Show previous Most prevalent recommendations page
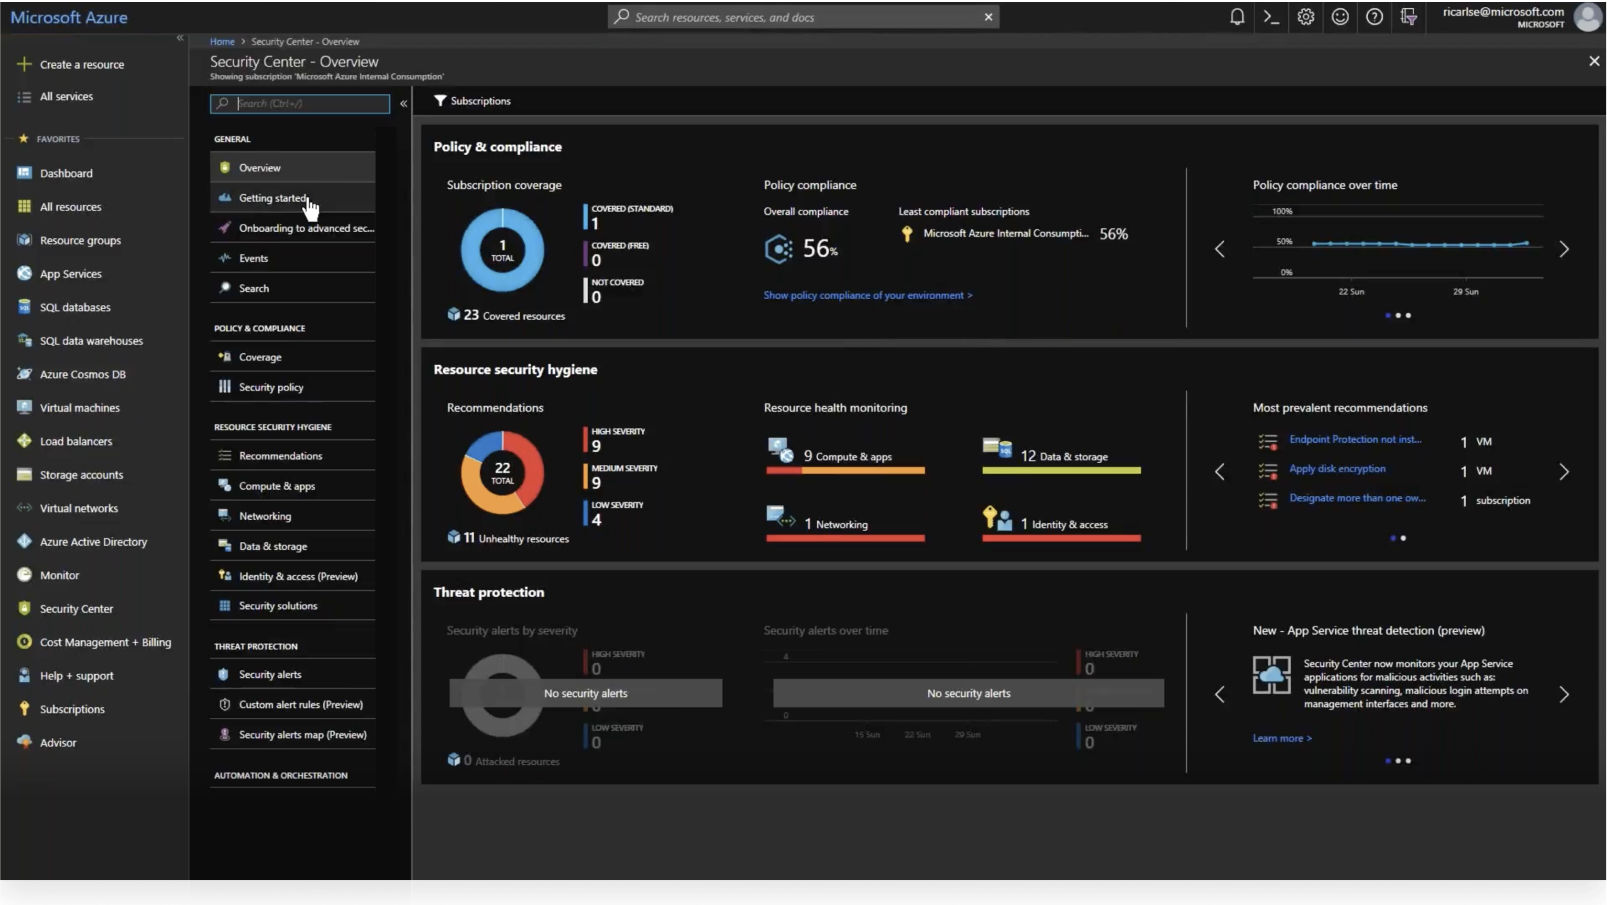Screen dimensions: 1607x905 click(1219, 472)
